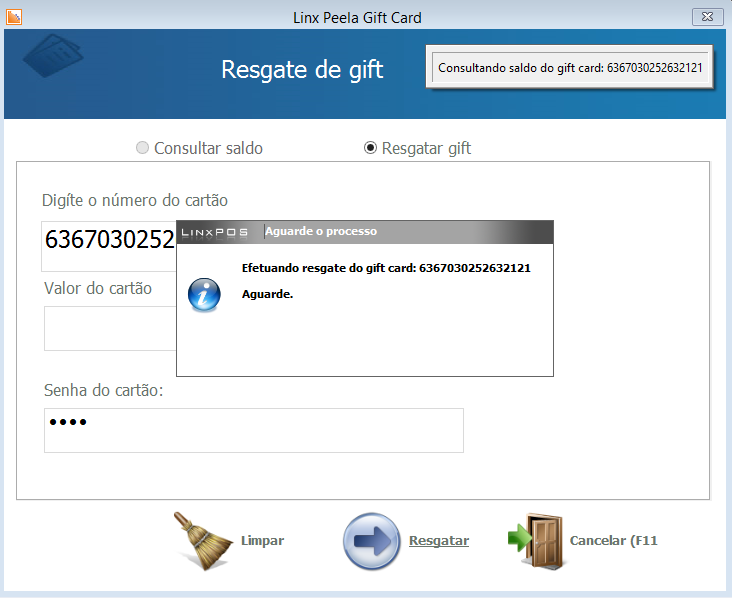
Task: Click the Consultando saldo notification box
Action: (x=570, y=67)
